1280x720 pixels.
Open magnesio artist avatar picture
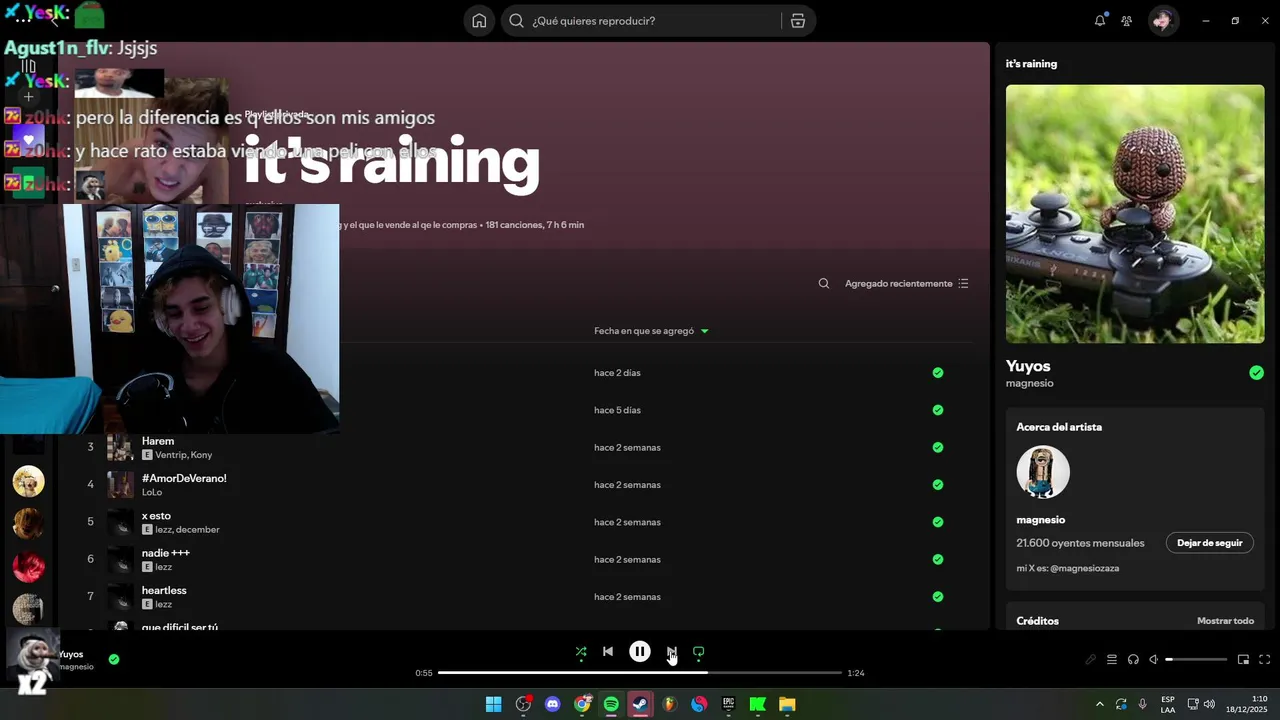point(1043,472)
